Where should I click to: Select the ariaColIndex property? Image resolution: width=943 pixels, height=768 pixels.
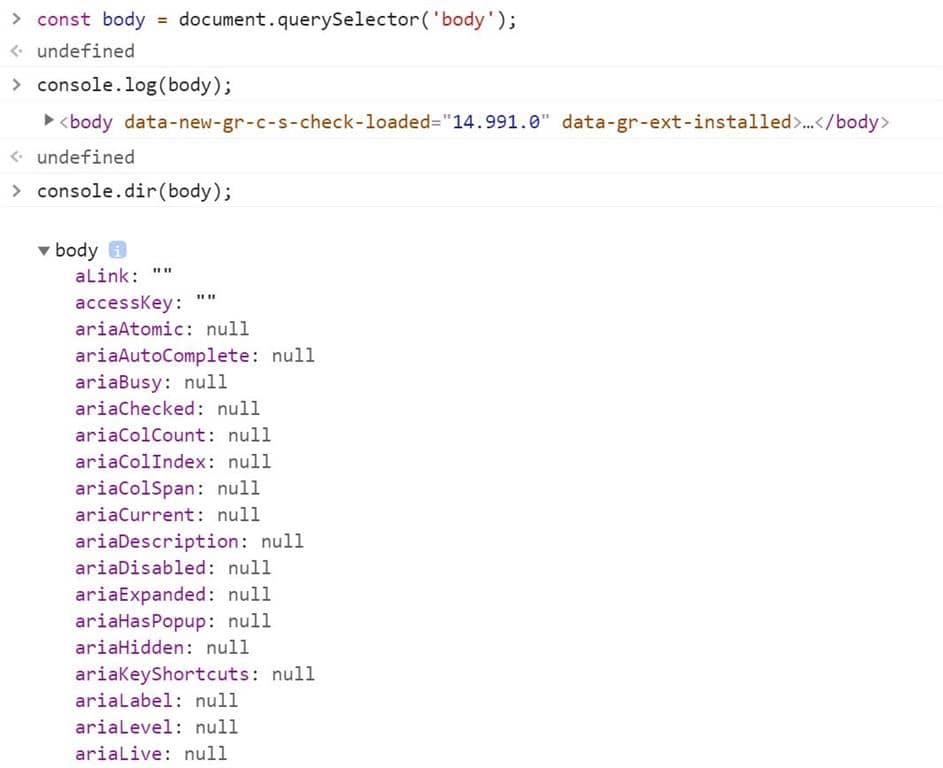point(173,461)
